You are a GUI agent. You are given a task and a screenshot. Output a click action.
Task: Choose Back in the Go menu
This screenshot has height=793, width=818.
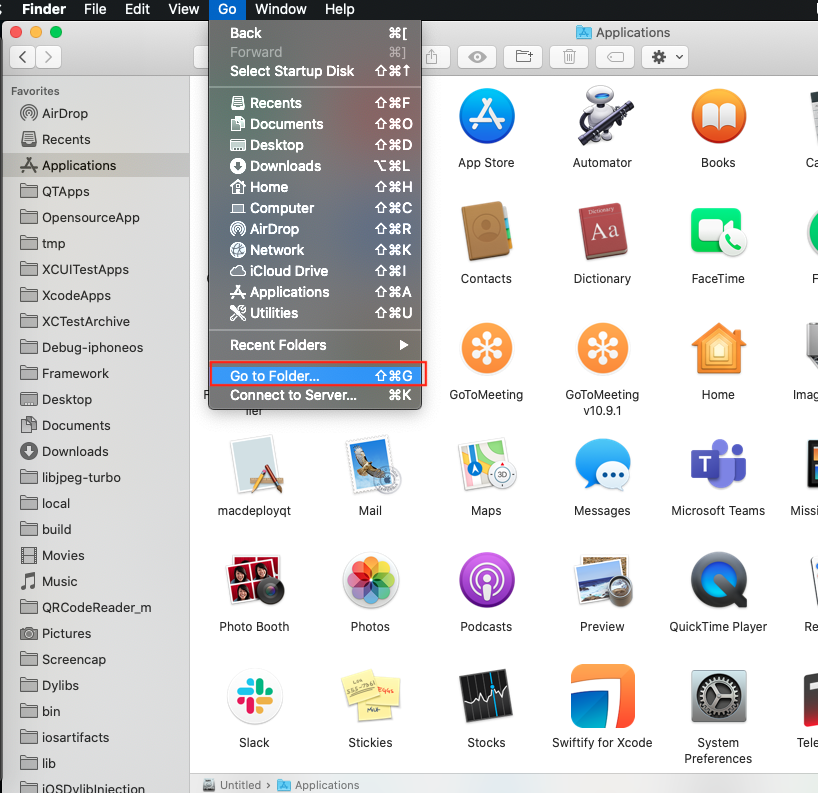[x=315, y=33]
